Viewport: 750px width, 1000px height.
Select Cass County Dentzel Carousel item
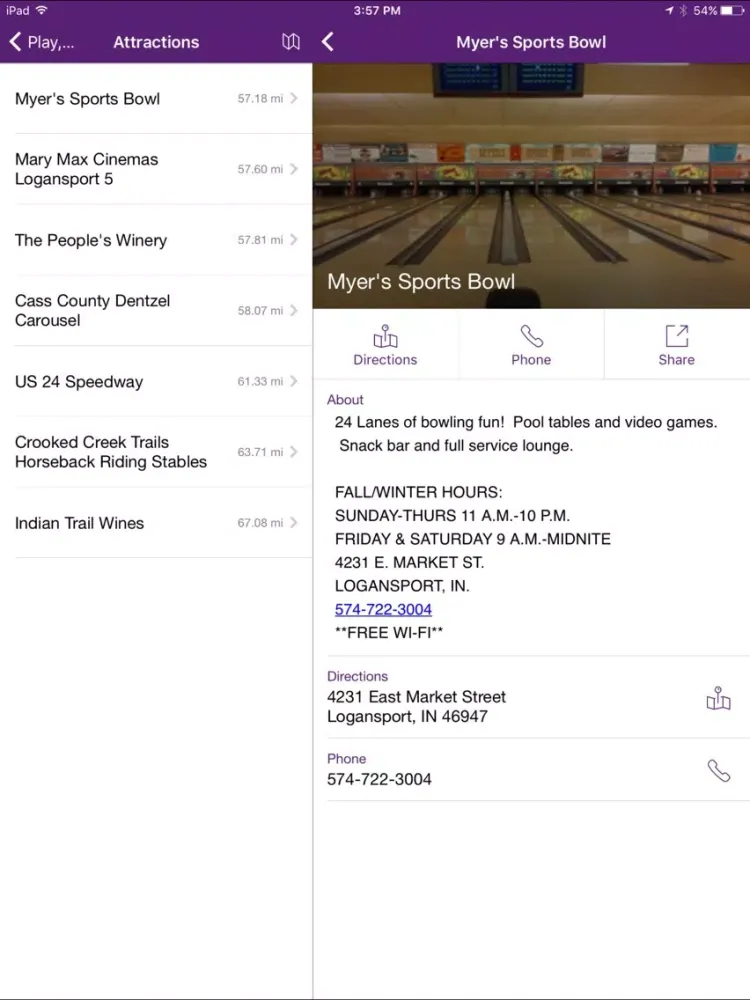[156, 311]
